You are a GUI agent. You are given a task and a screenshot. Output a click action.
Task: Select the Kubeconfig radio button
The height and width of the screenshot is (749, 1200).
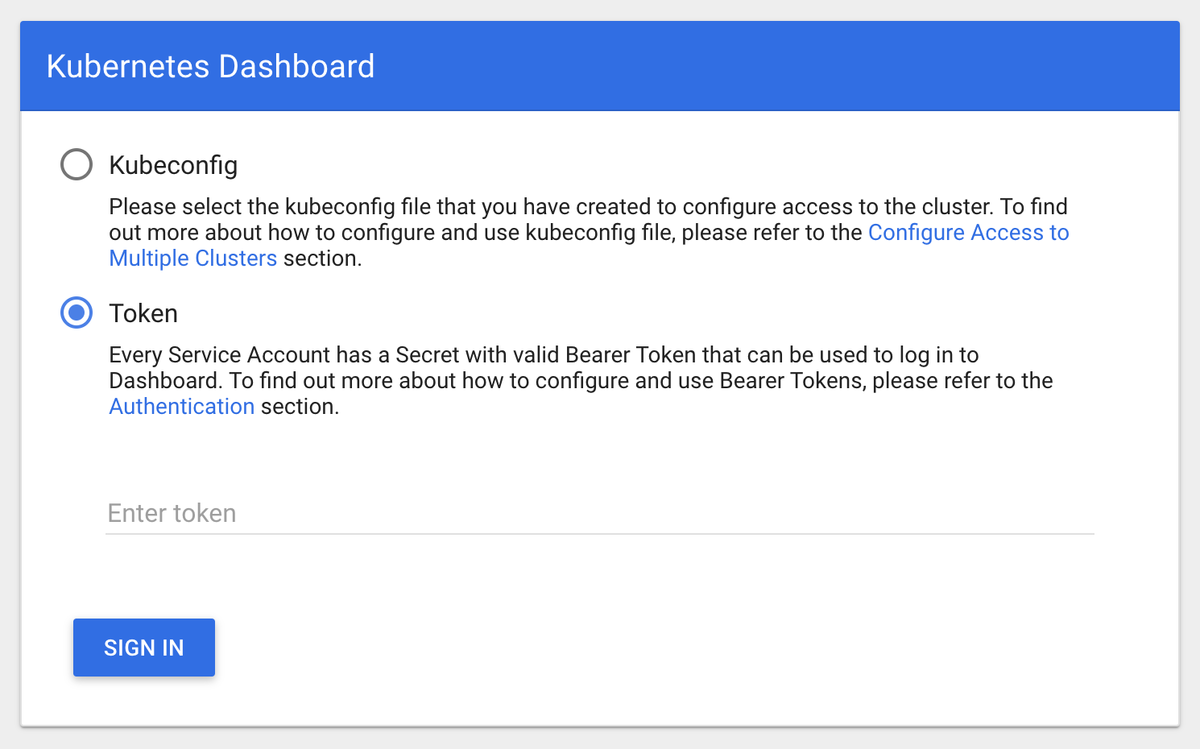(77, 164)
